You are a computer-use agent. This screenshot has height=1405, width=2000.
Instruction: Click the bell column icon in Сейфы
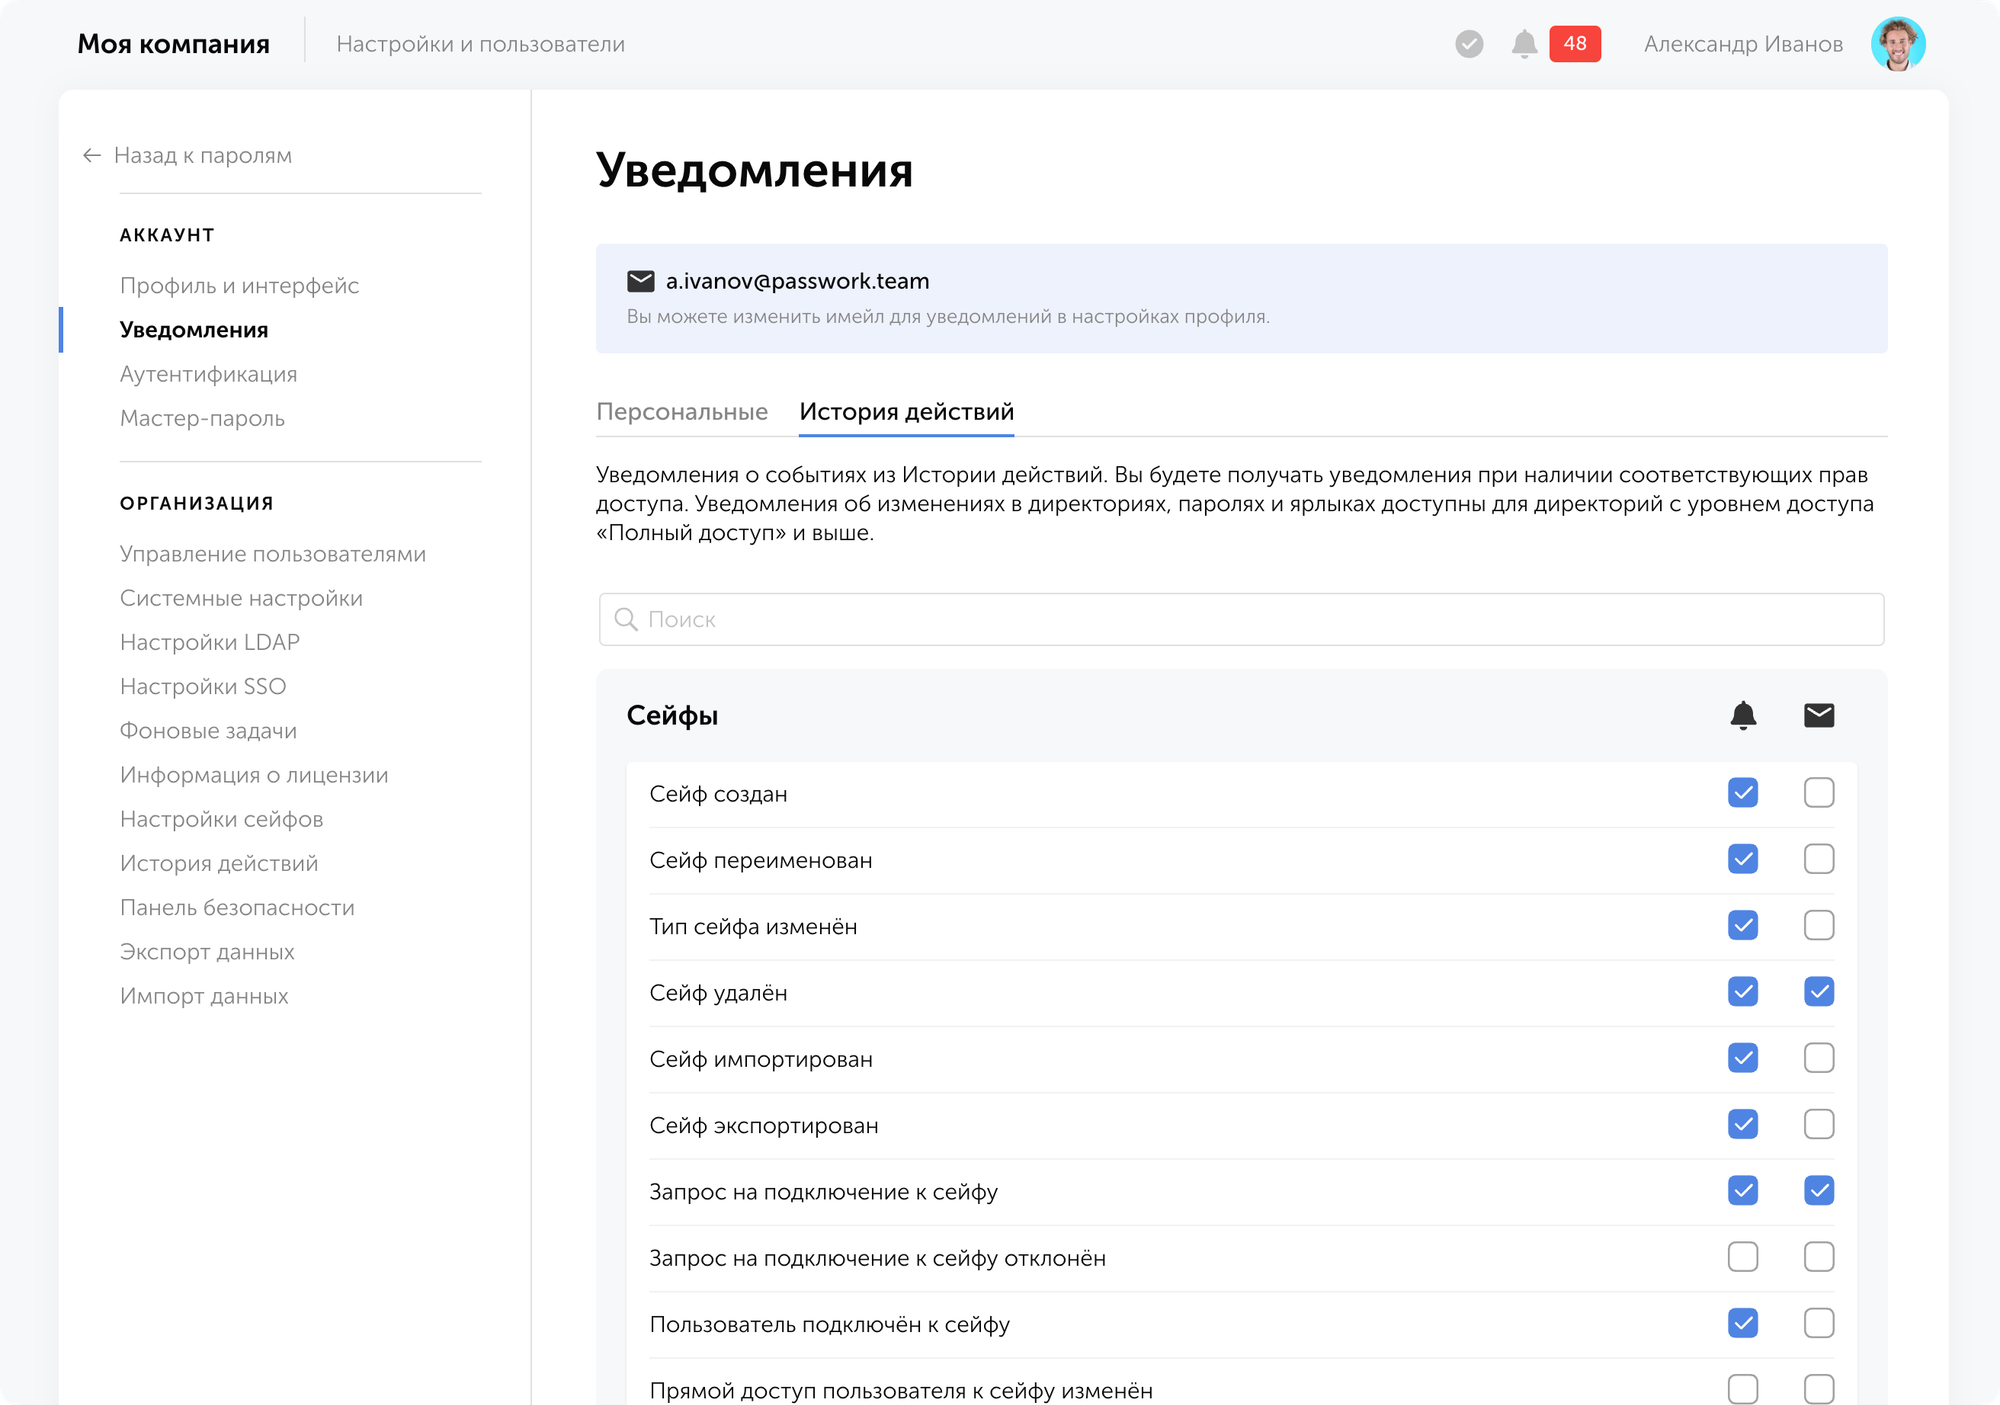click(x=1743, y=715)
